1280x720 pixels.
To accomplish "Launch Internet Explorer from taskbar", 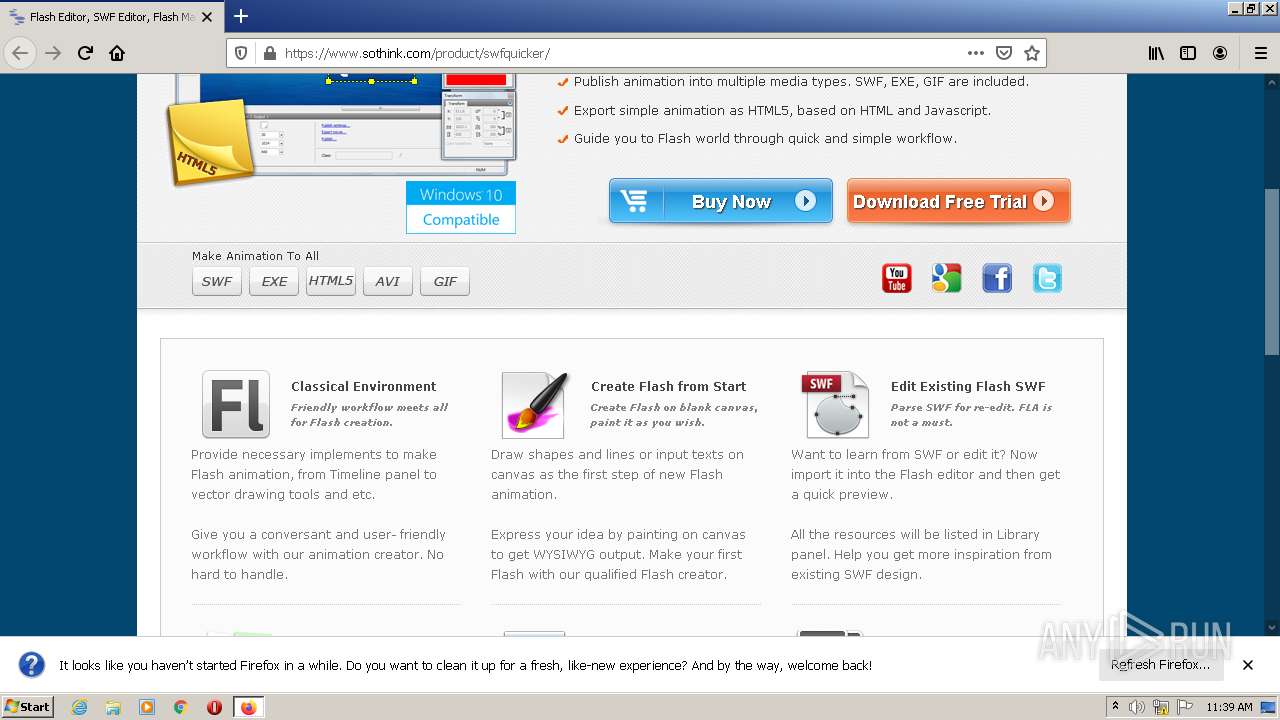I will (79, 707).
